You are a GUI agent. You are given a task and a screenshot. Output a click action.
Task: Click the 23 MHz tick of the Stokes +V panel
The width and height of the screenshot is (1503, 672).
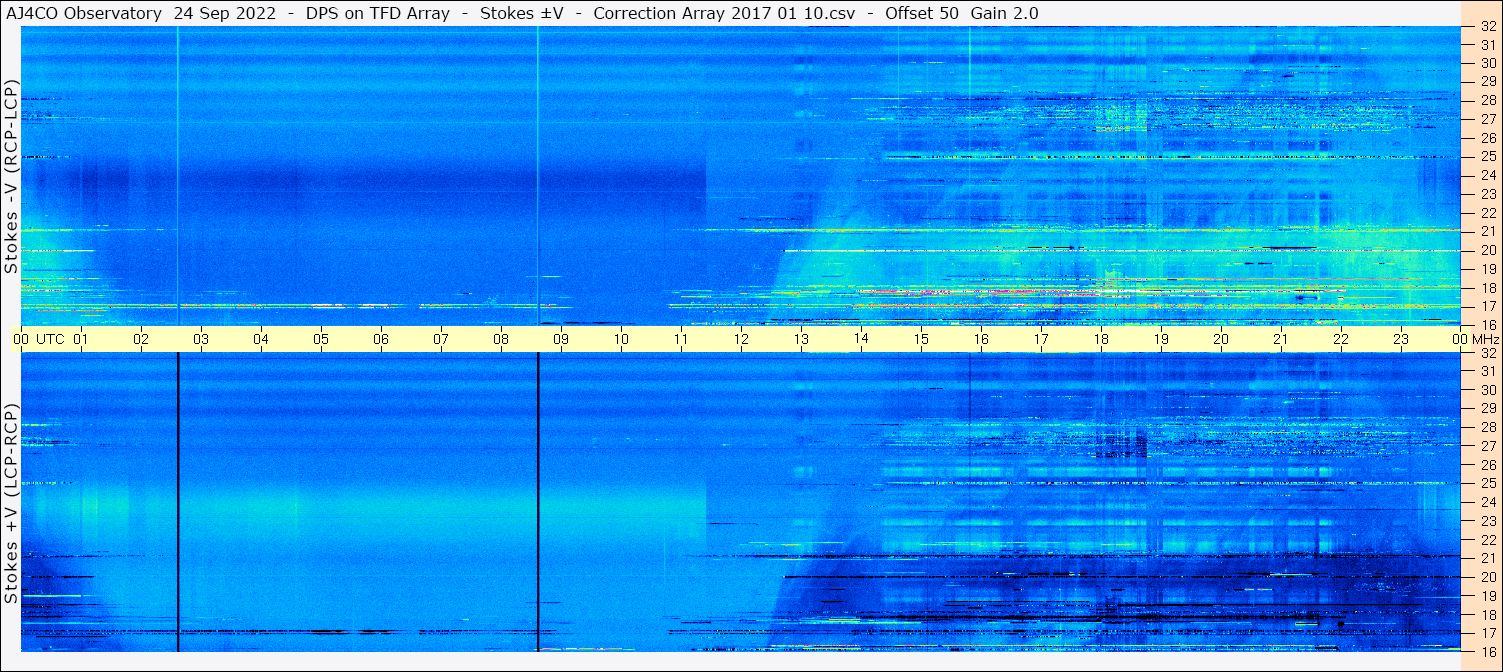tap(1488, 521)
